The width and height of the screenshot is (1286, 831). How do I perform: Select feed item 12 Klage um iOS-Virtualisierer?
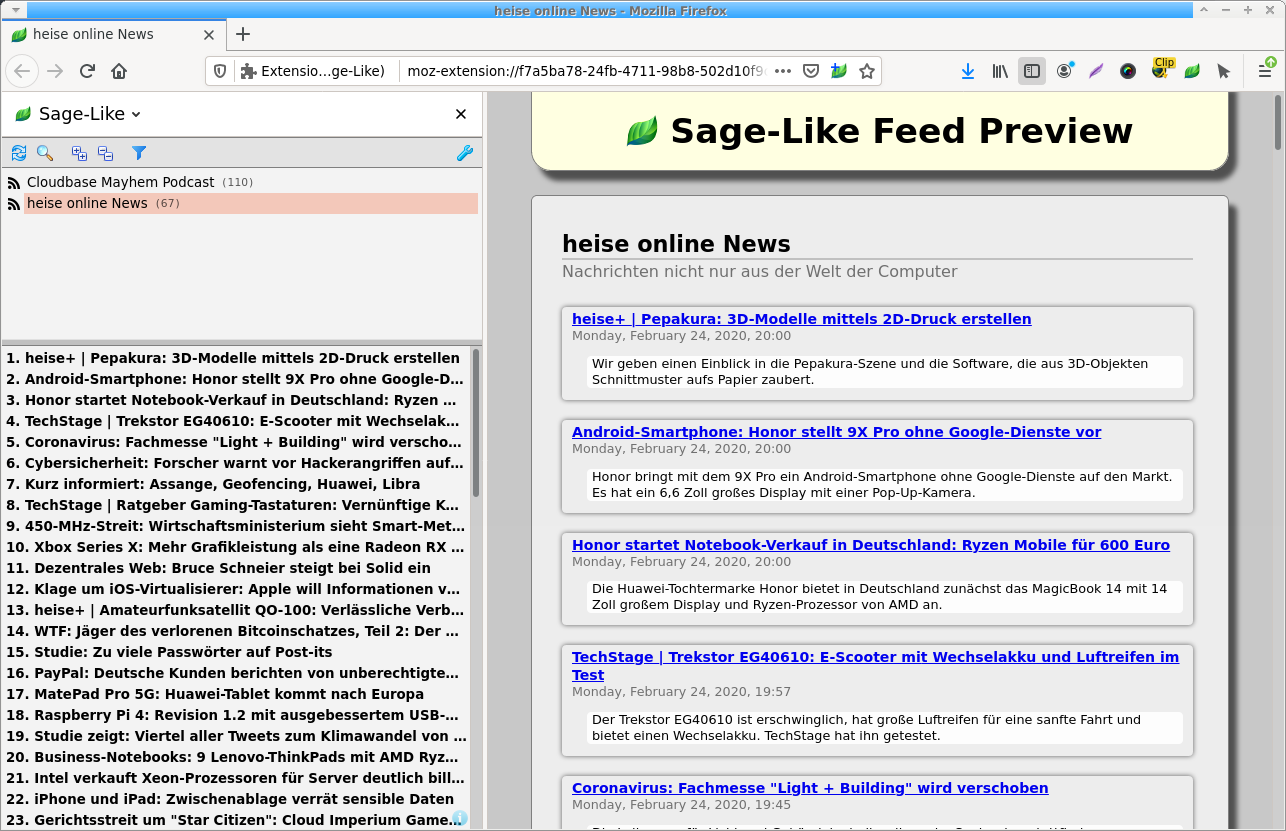(x=236, y=589)
